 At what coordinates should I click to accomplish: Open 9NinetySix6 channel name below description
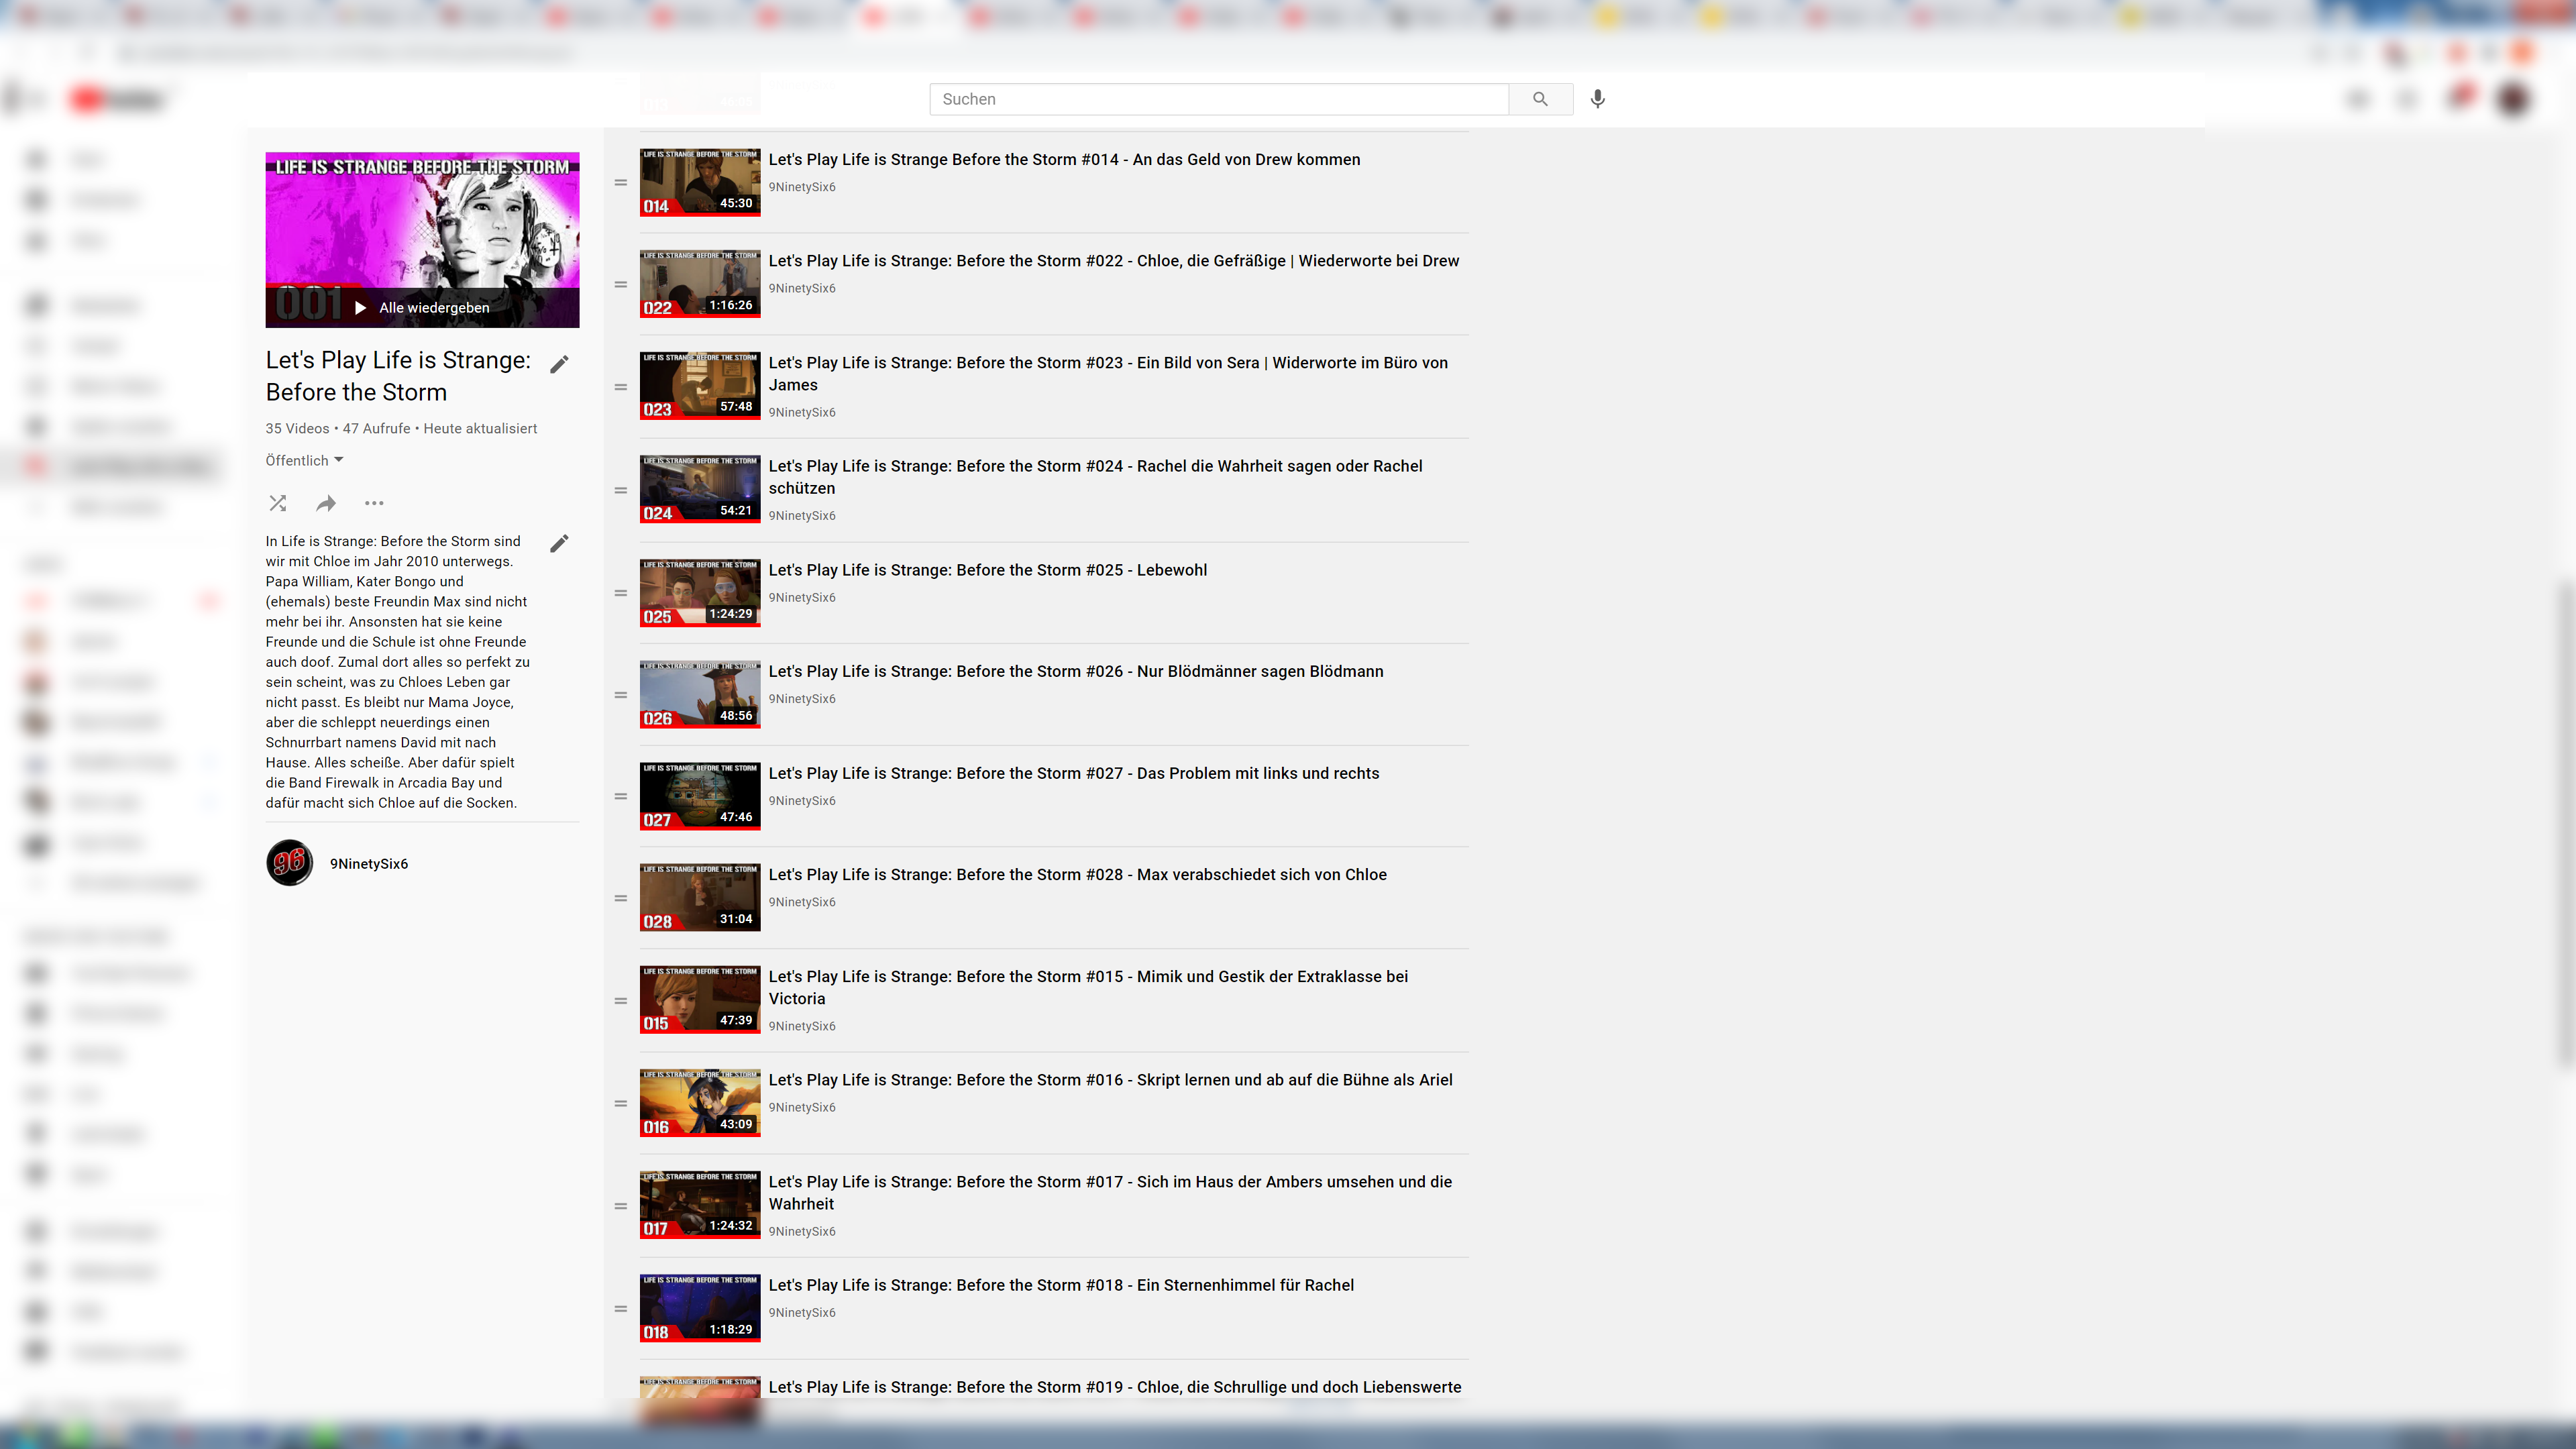pyautogui.click(x=369, y=864)
